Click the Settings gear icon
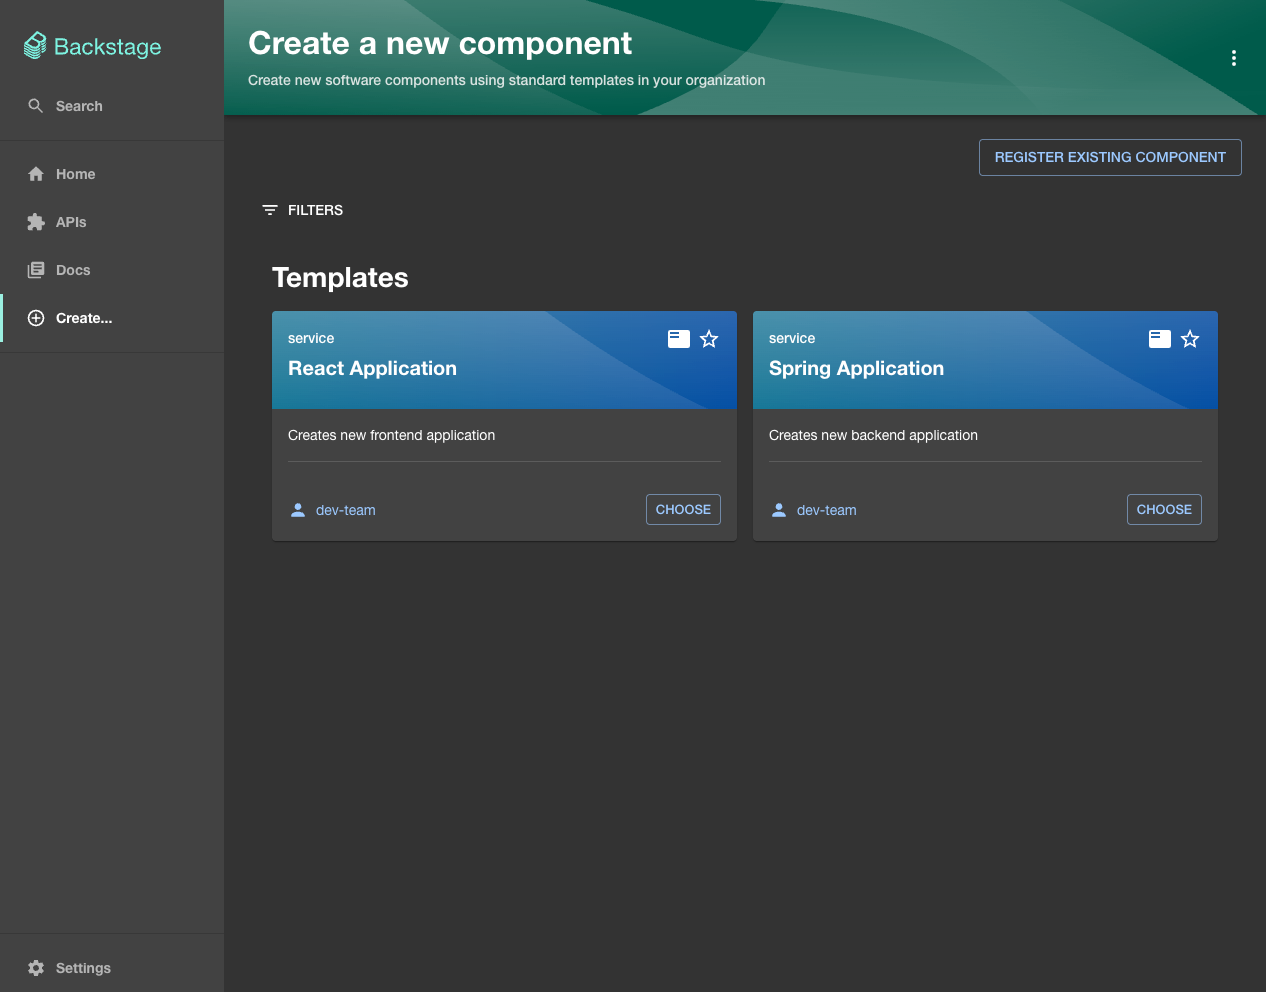 (x=36, y=968)
